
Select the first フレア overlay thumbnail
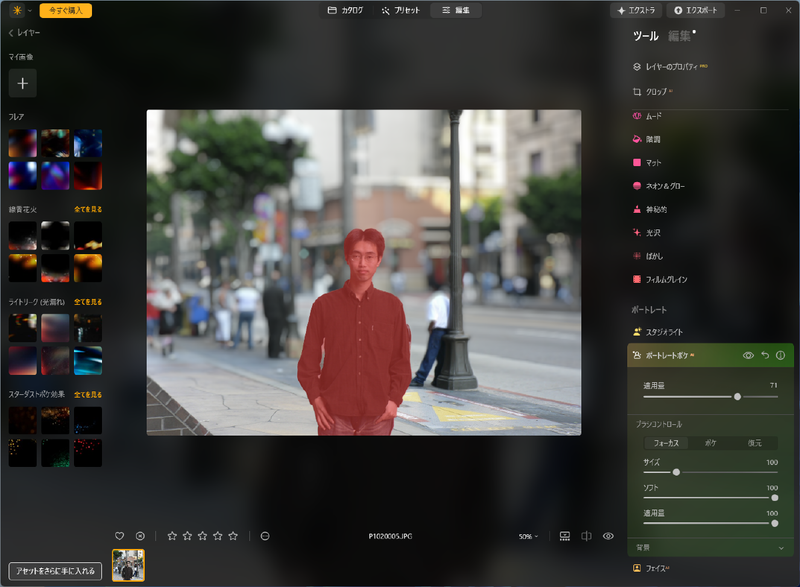coord(22,143)
